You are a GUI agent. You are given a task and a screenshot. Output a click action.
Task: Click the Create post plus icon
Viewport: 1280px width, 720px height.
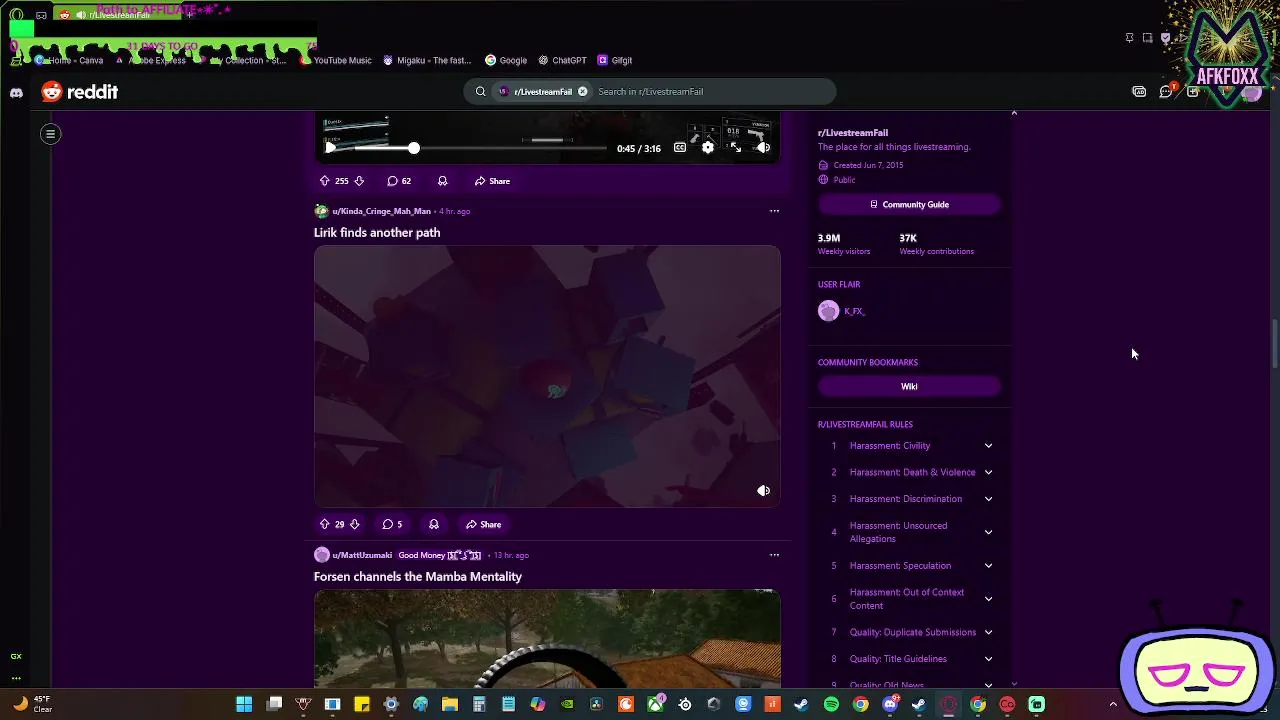[1193, 92]
